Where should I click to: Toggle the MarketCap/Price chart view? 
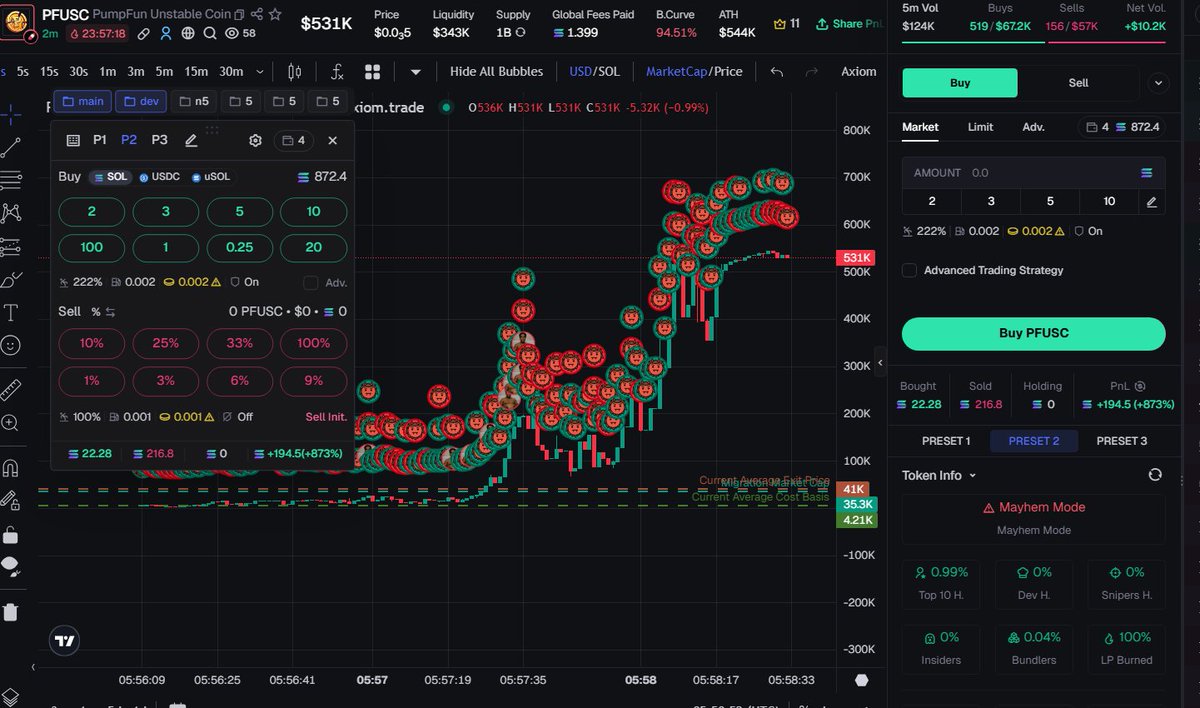pyautogui.click(x=694, y=72)
